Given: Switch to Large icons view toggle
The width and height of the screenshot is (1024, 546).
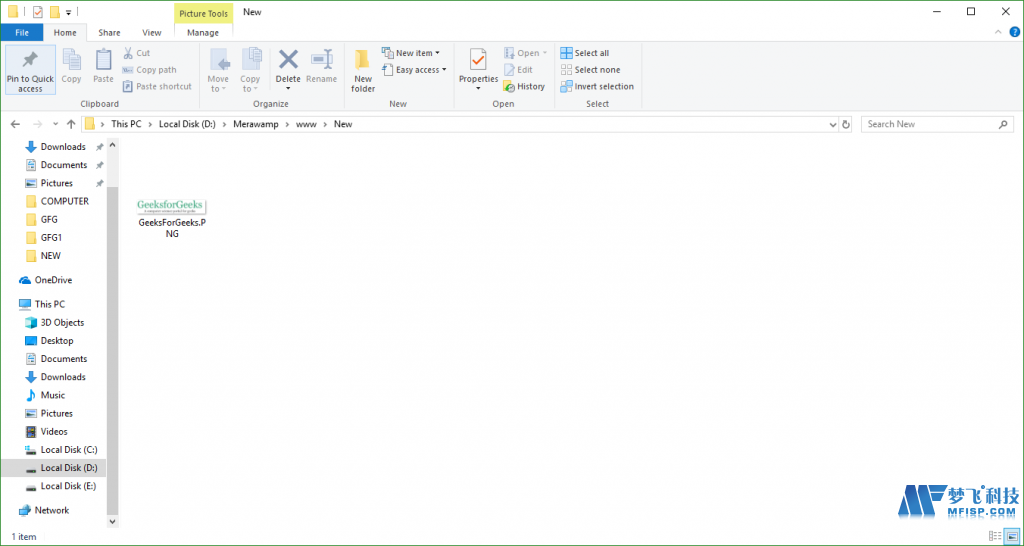Looking at the screenshot, I should tap(1012, 536).
